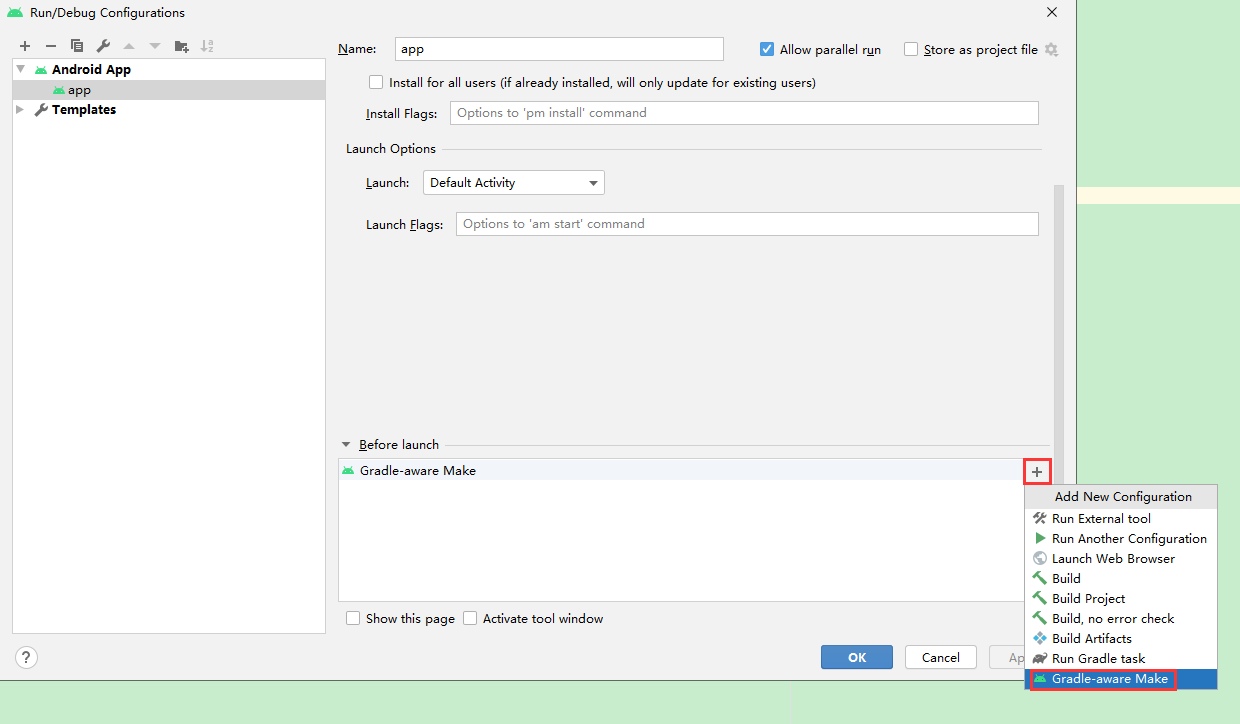This screenshot has height=724, width=1240.
Task: Copy the app configuration with the copy icon
Action: coord(77,45)
